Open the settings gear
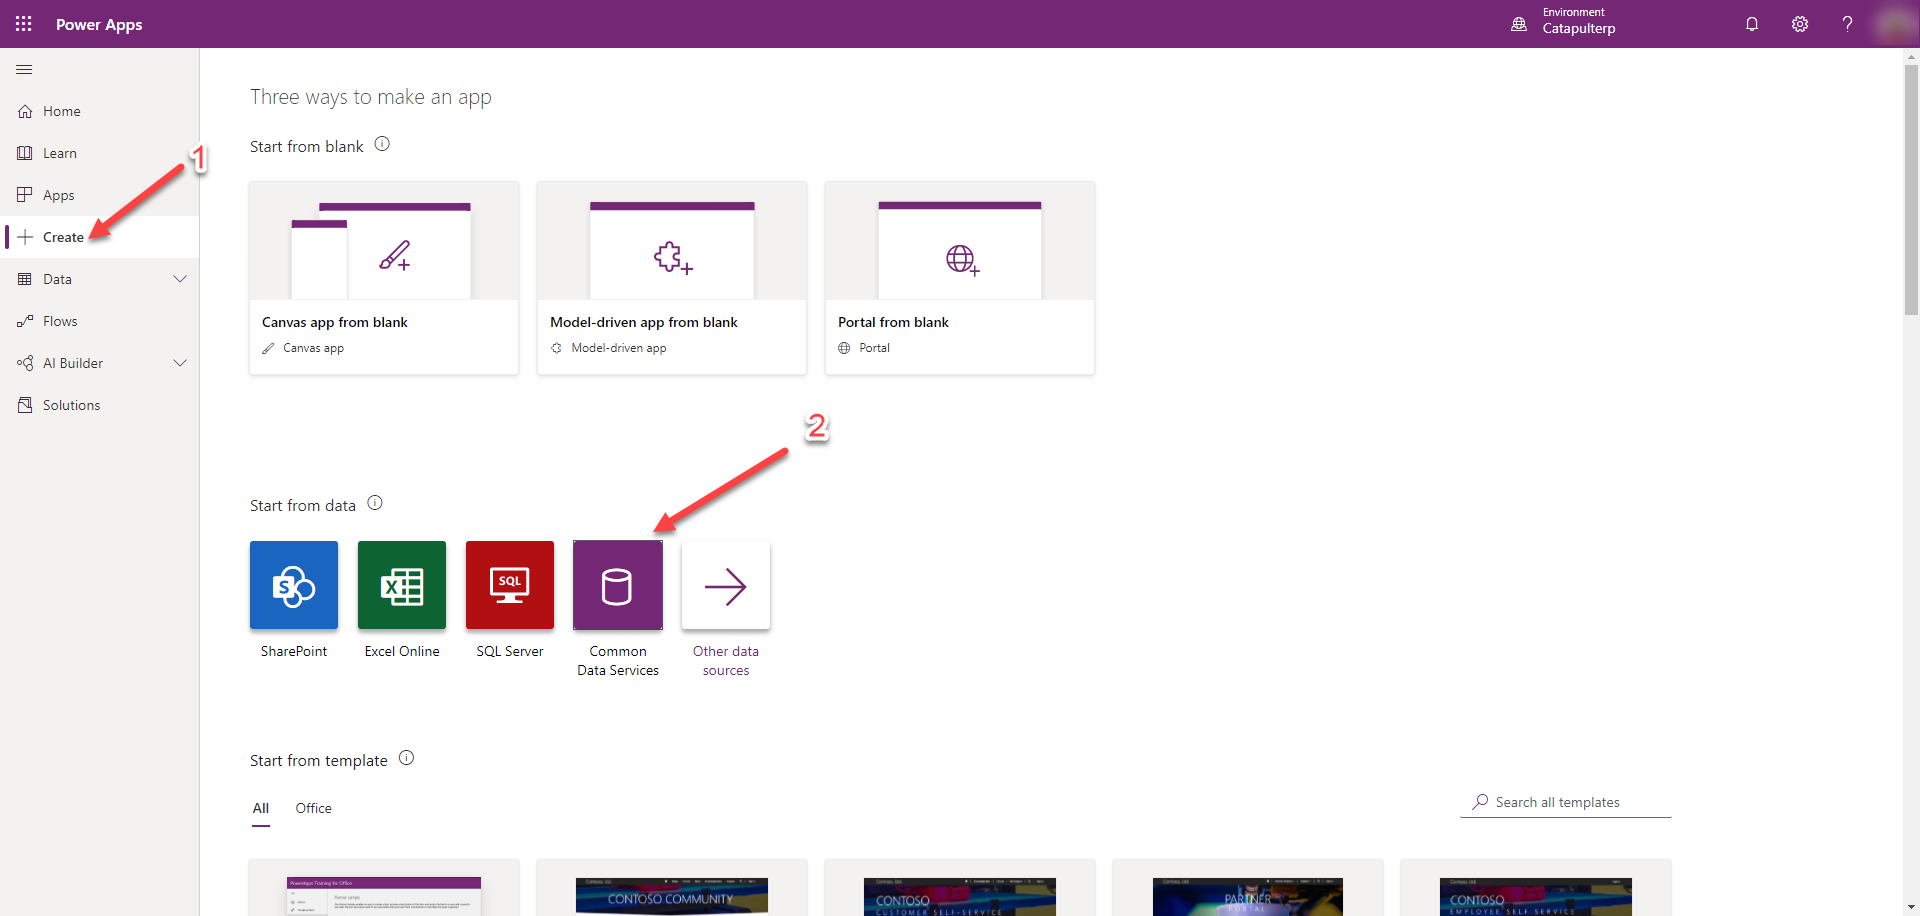The image size is (1920, 916). pos(1800,24)
